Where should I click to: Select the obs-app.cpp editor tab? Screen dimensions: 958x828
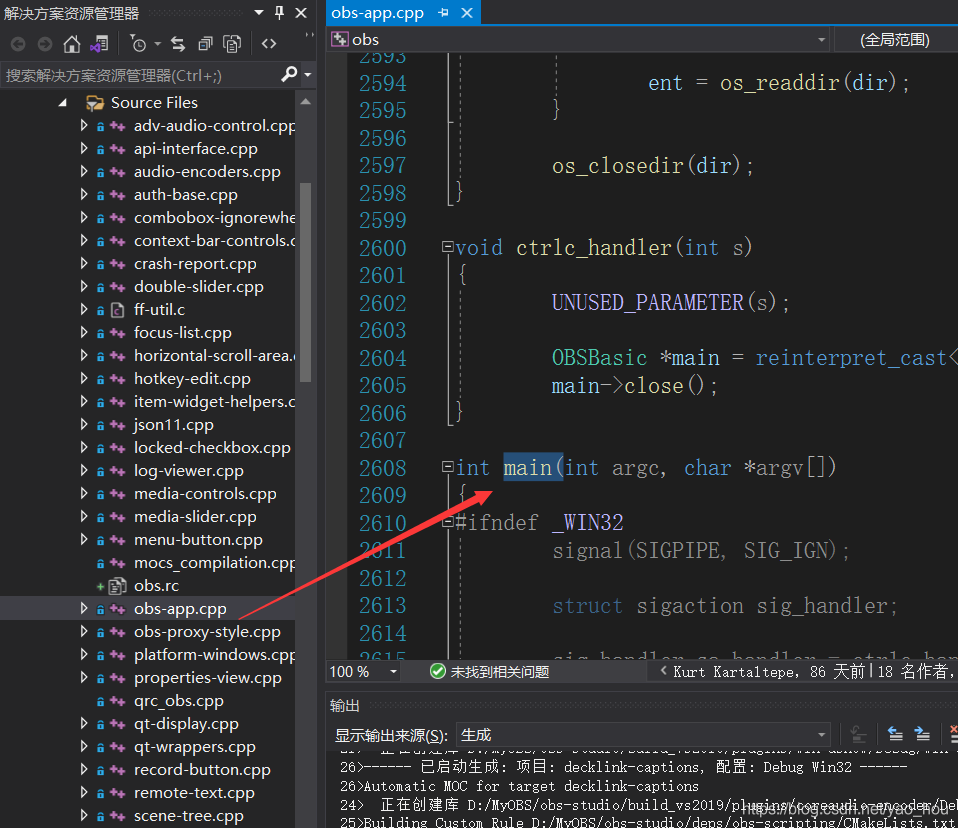(x=377, y=13)
